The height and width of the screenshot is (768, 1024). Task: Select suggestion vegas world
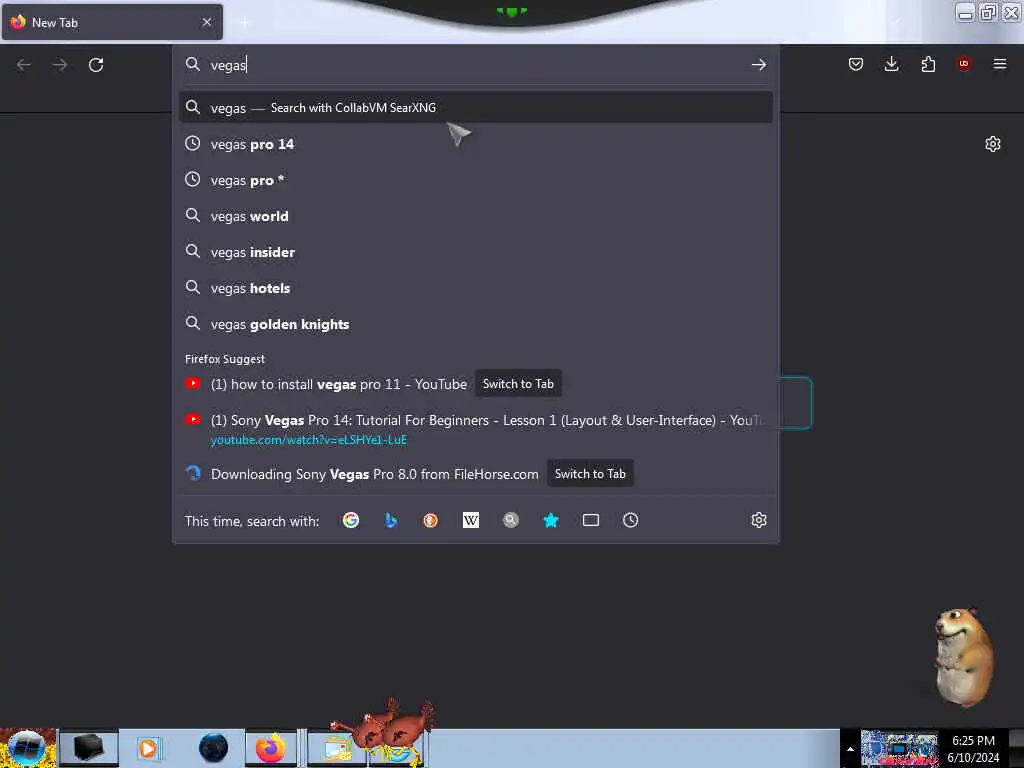(x=475, y=216)
